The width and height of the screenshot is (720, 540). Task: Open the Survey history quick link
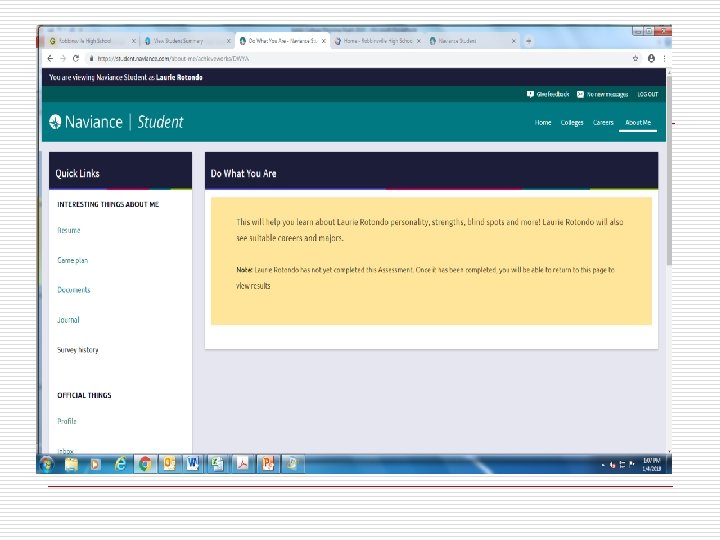pos(78,350)
